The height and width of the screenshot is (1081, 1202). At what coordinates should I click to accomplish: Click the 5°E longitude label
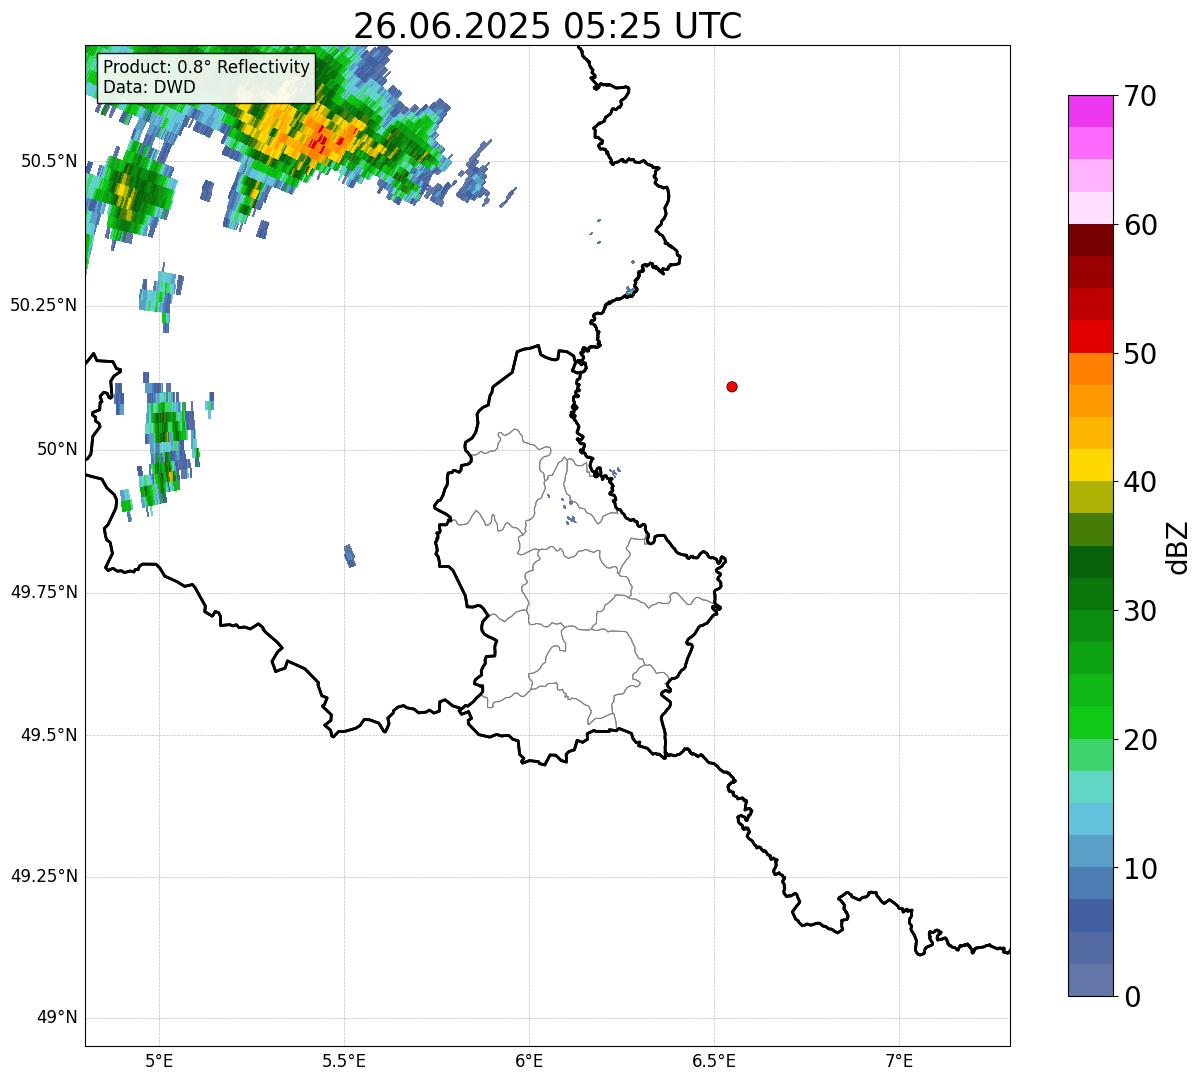159,1060
